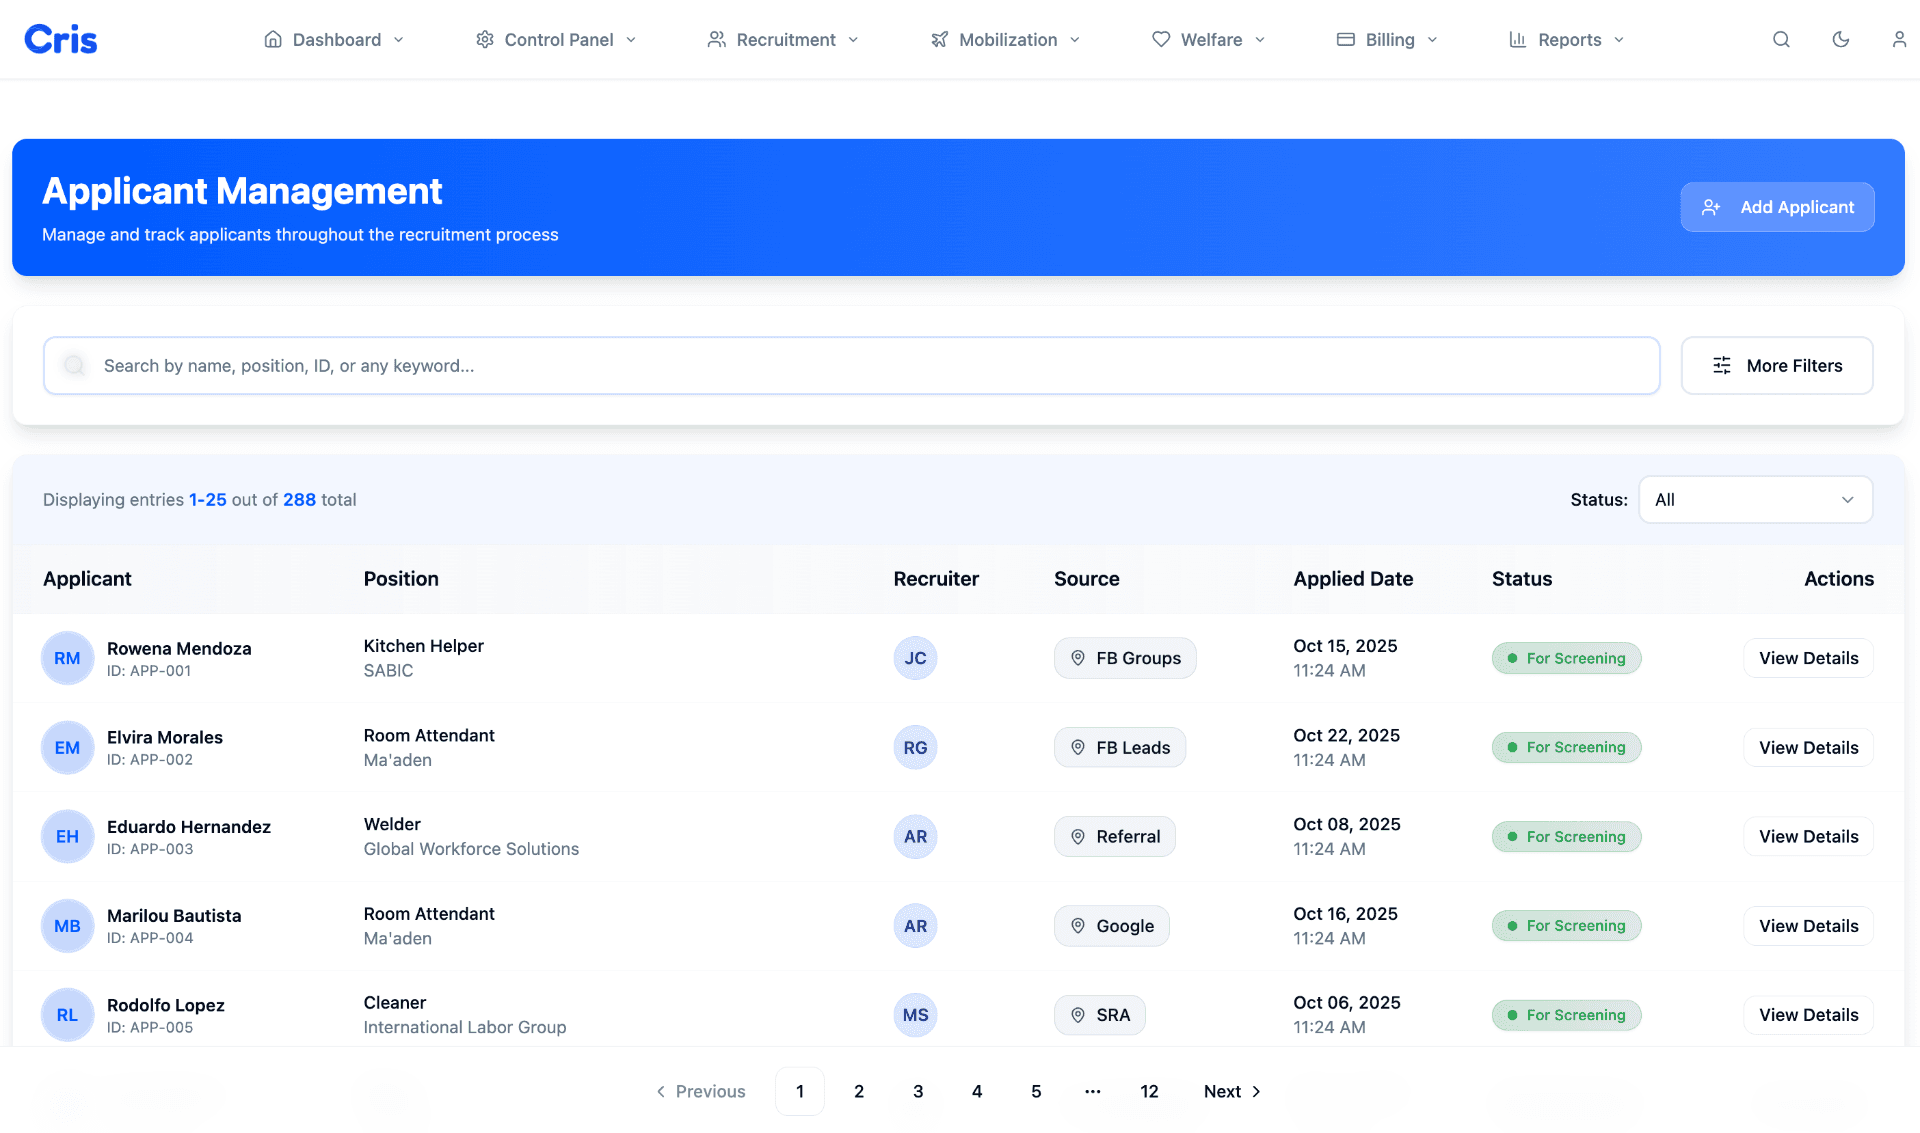Focus the applicant search field
Viewport: 1920px width, 1133px height.
852,366
